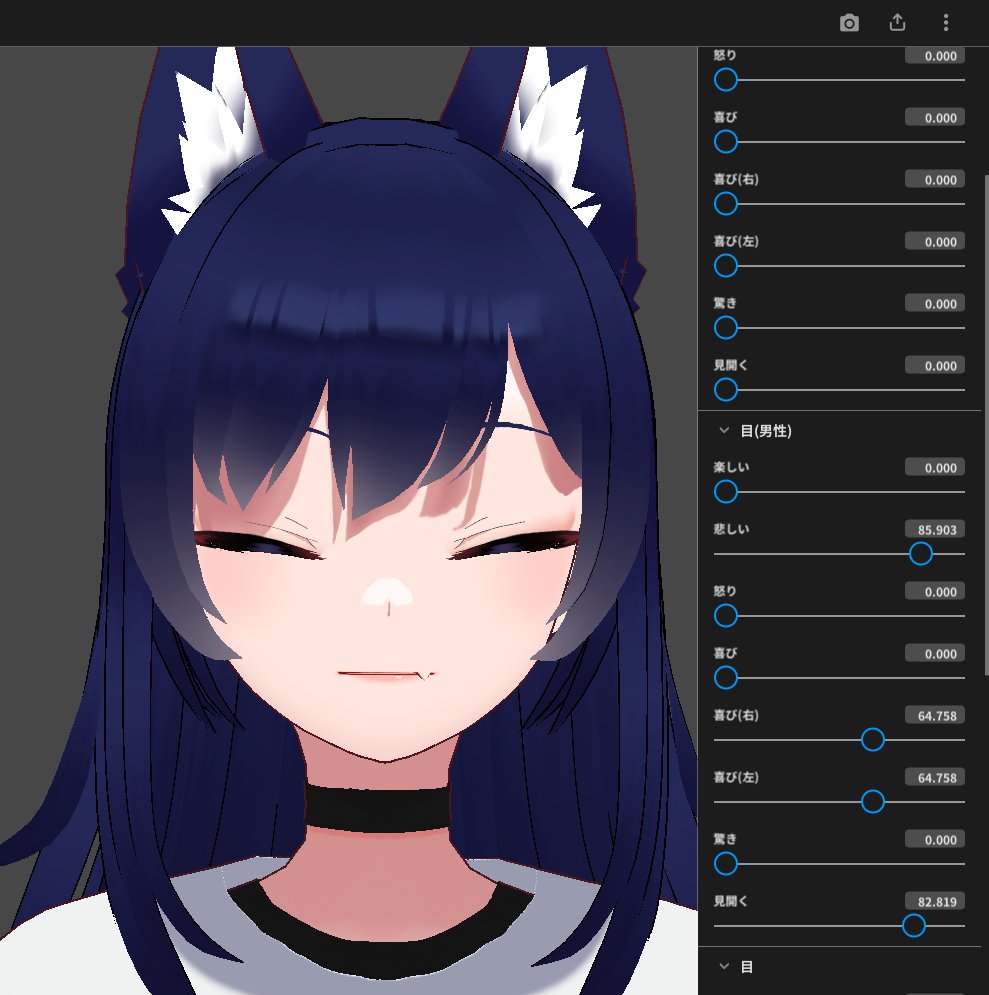The width and height of the screenshot is (989, 995).
Task: Click the 驚き value field above the 目(男性) section
Action: [934, 303]
